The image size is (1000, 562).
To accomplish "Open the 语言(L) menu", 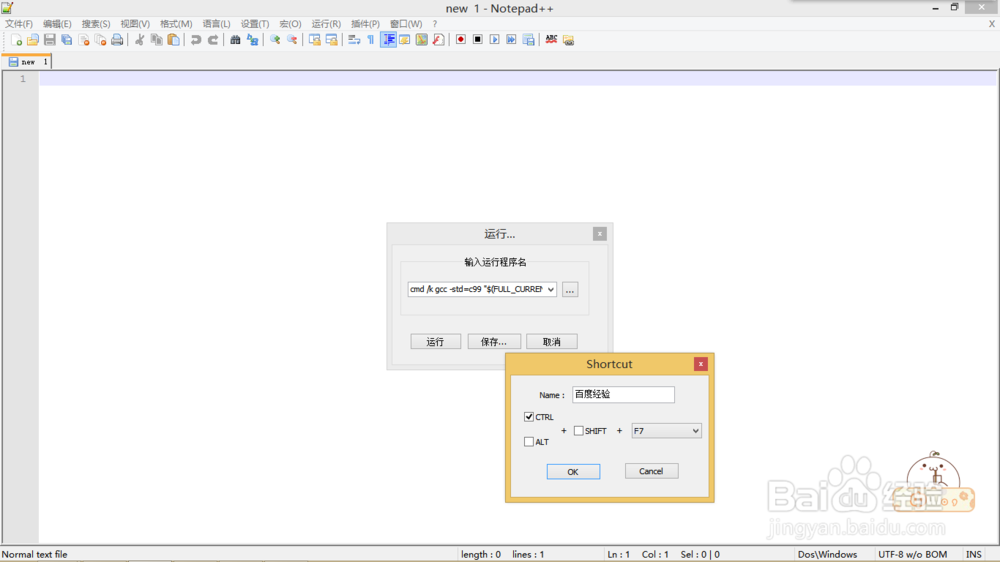I will (217, 24).
